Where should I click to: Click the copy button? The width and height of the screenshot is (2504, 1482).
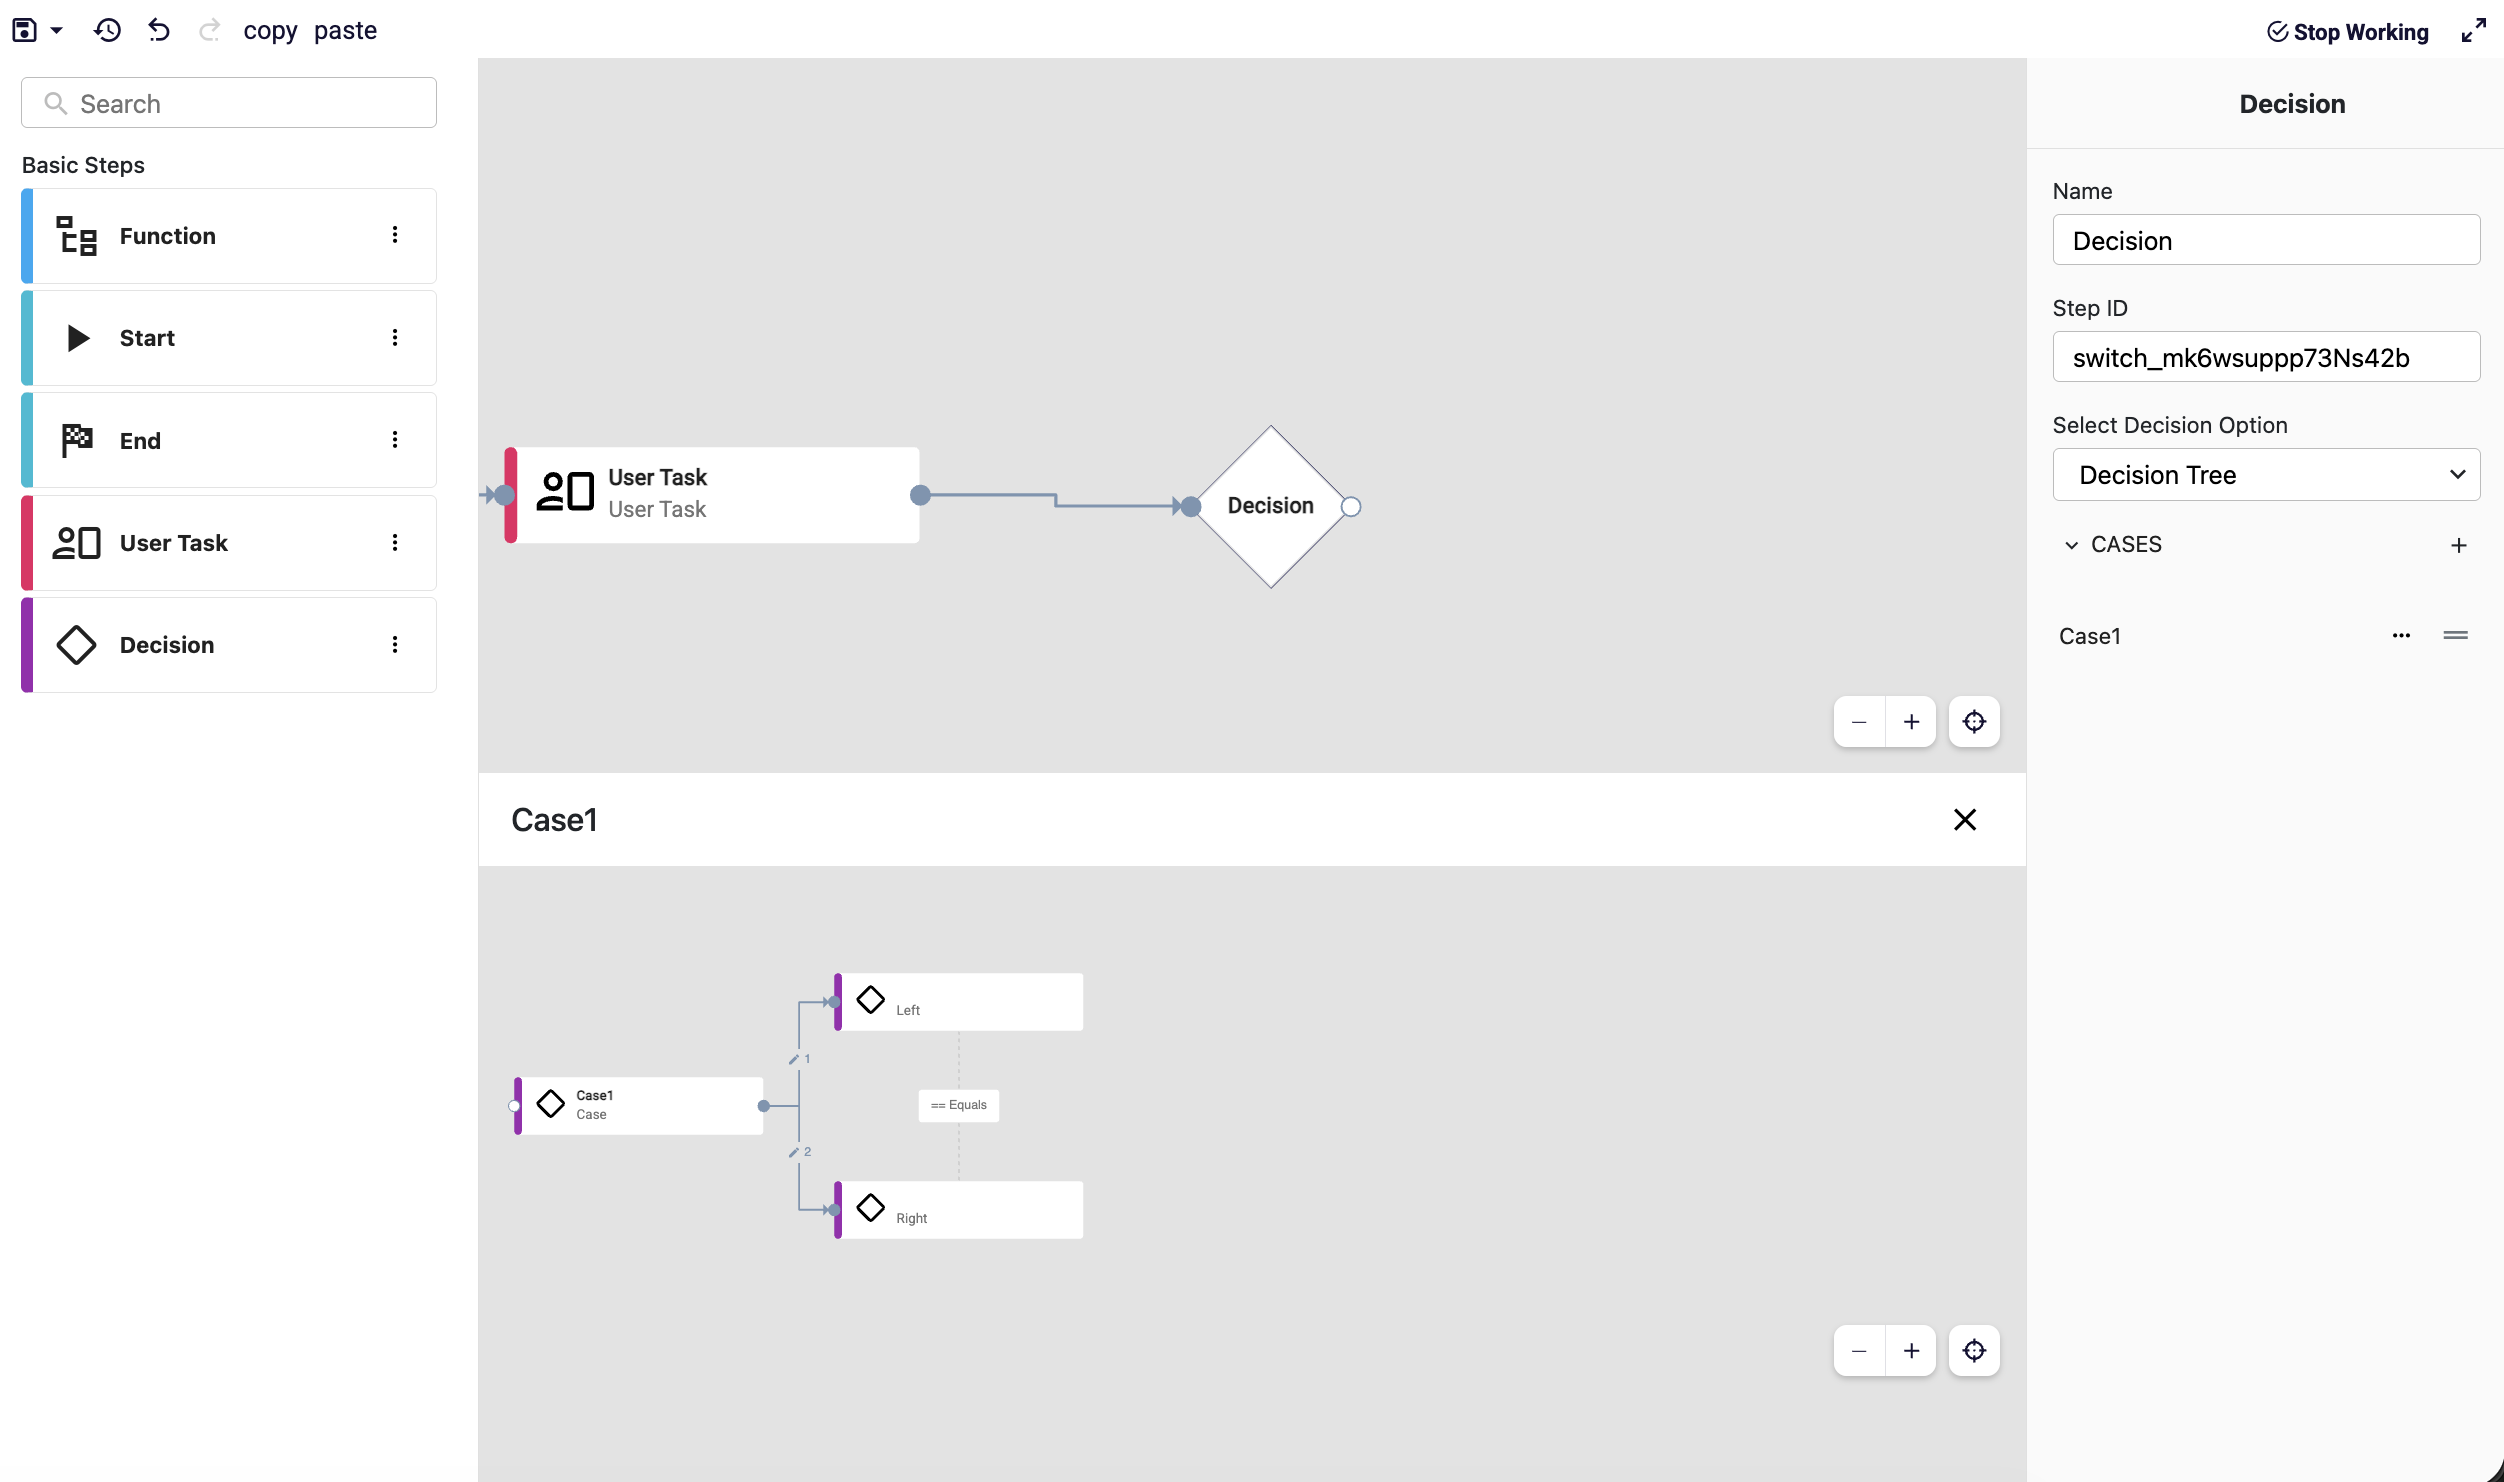tap(270, 30)
